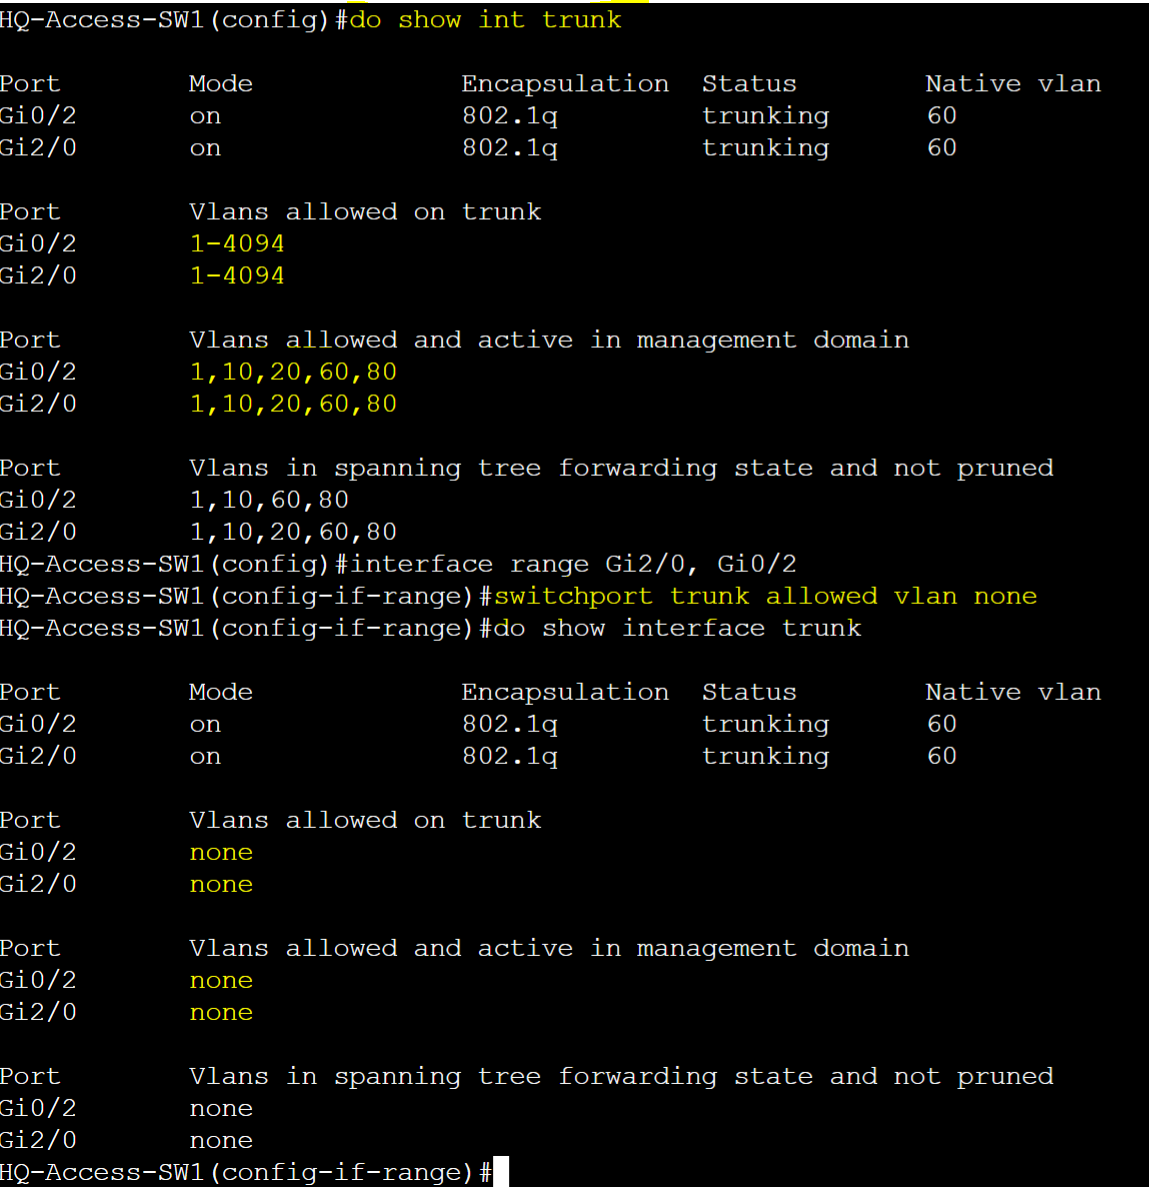Click the yellow 1,10,20,60,80 list for Gi2/0

[293, 403]
